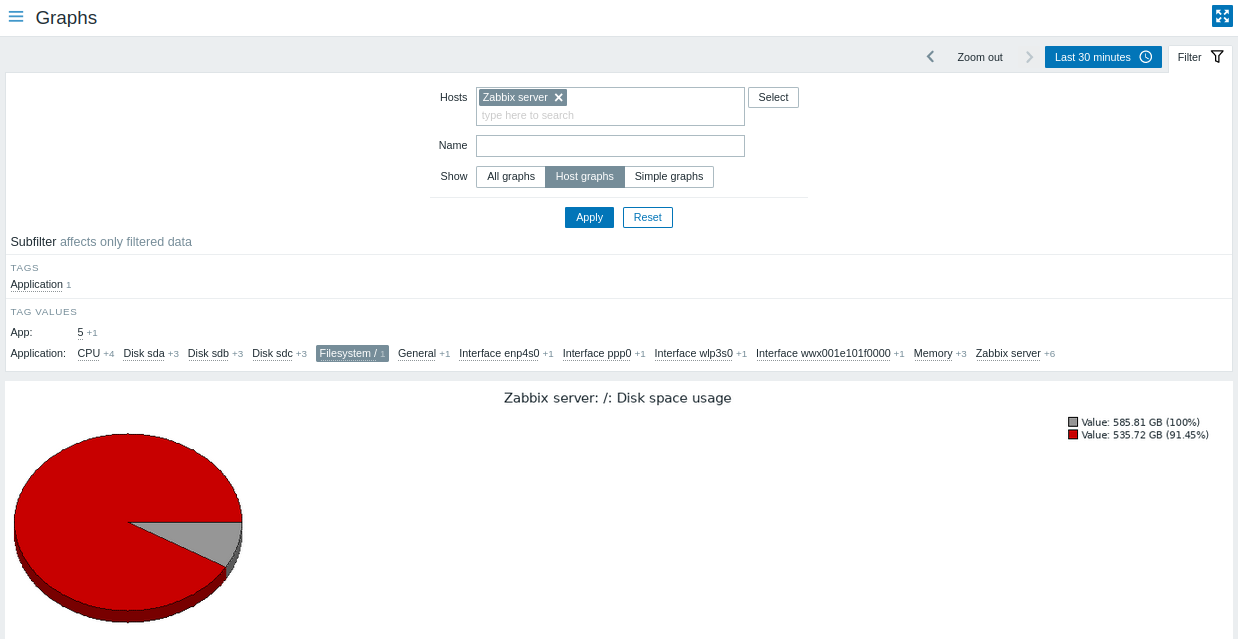The image size is (1238, 639).
Task: Open Last 30 minutes time selector
Action: point(1103,57)
